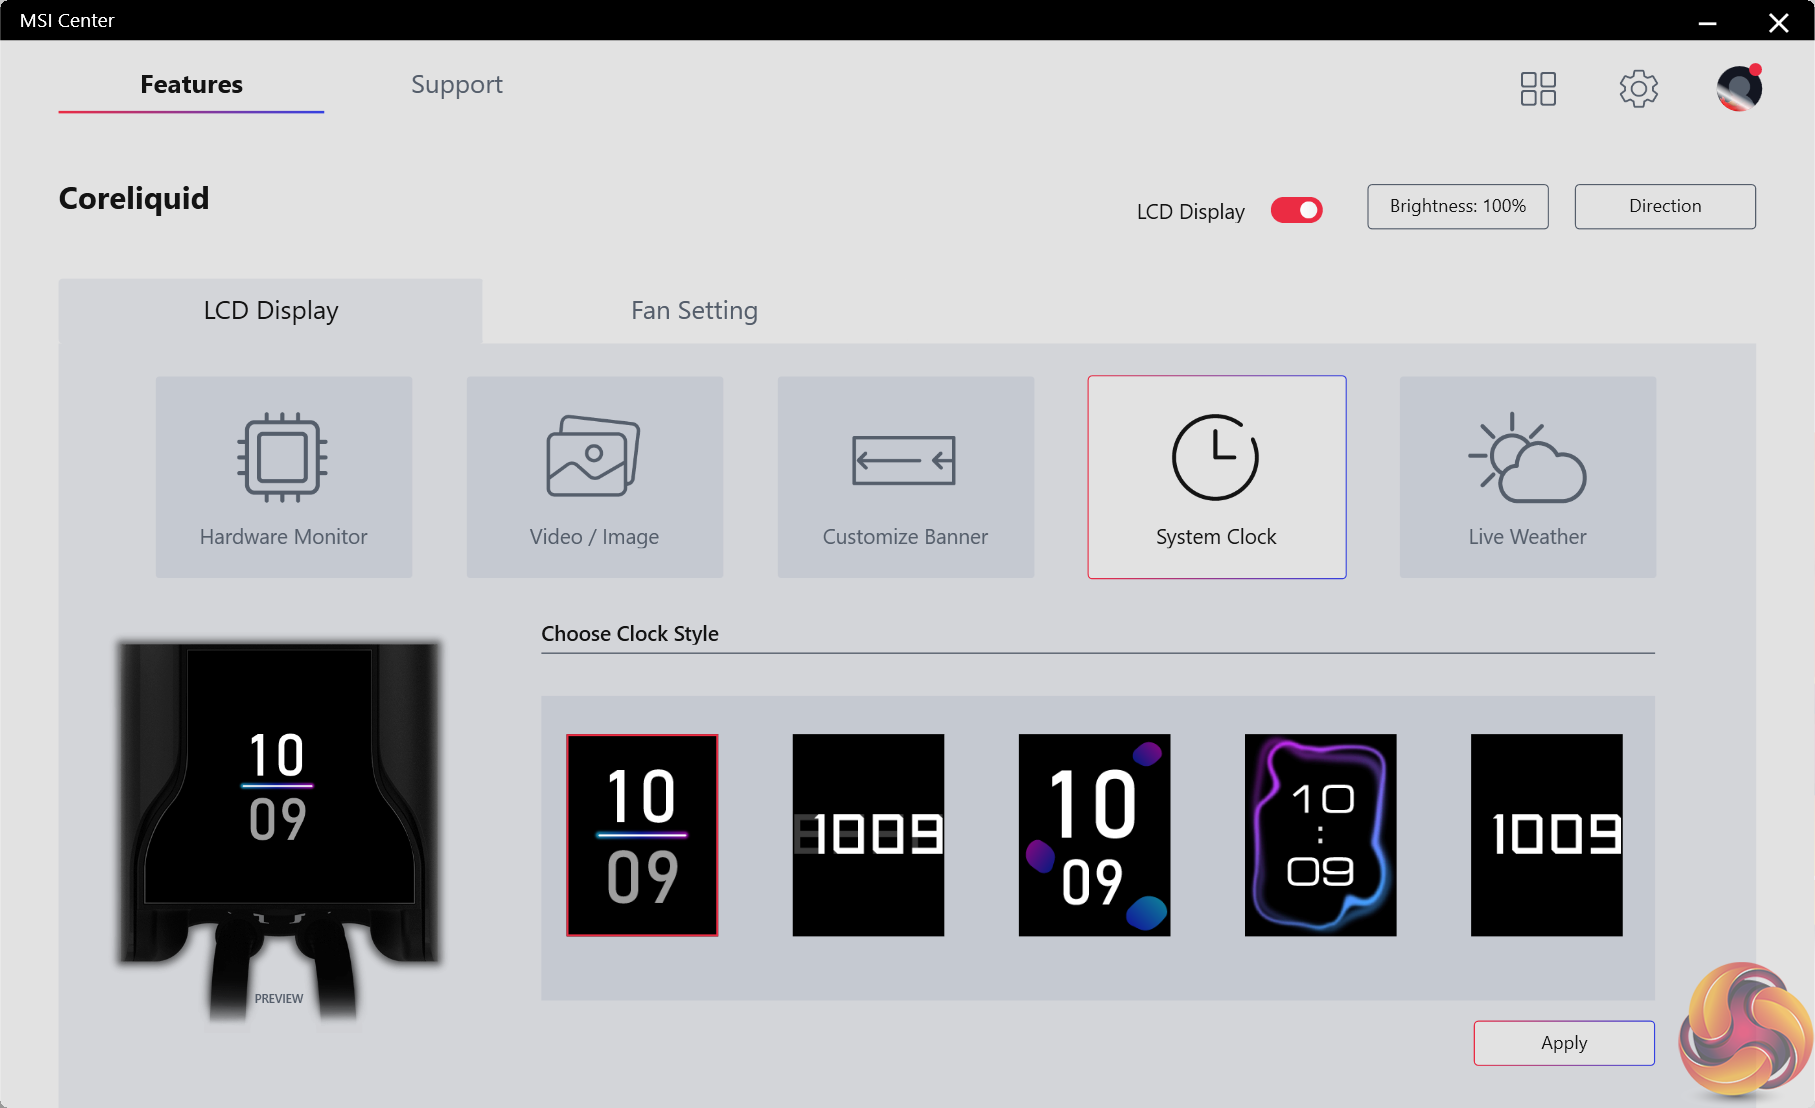Open the Fan Setting tab
Screen dimensions: 1815x1108
(694, 311)
